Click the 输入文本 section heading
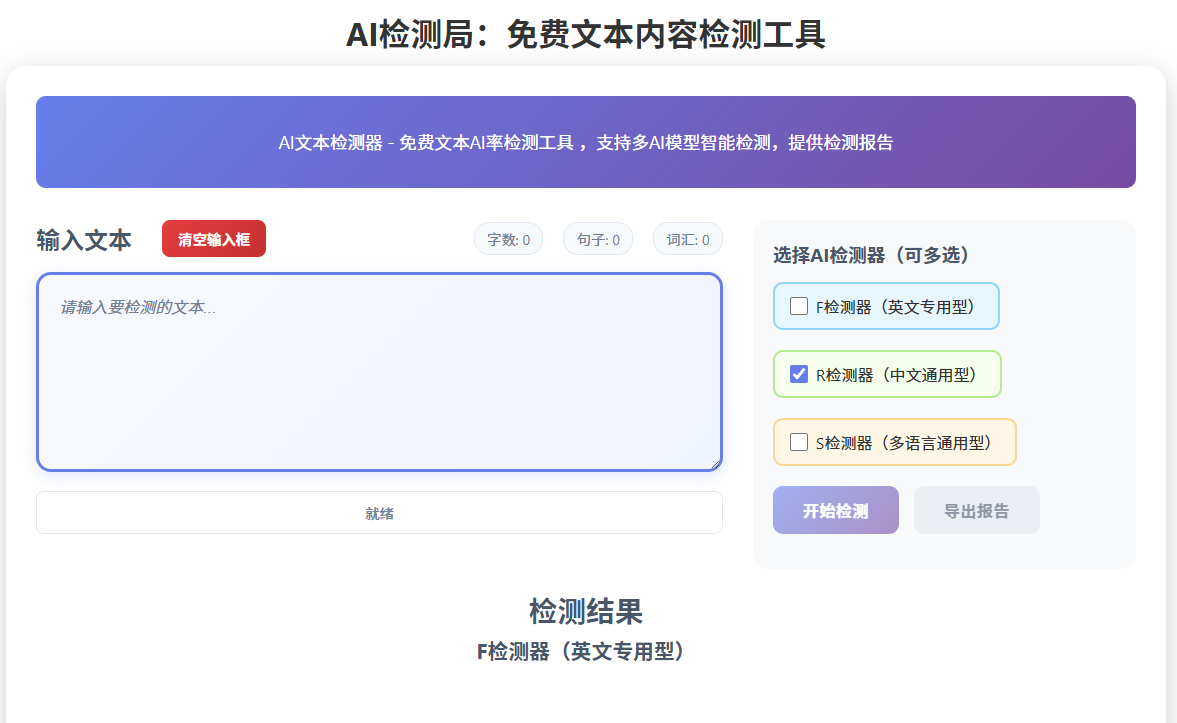 click(84, 240)
